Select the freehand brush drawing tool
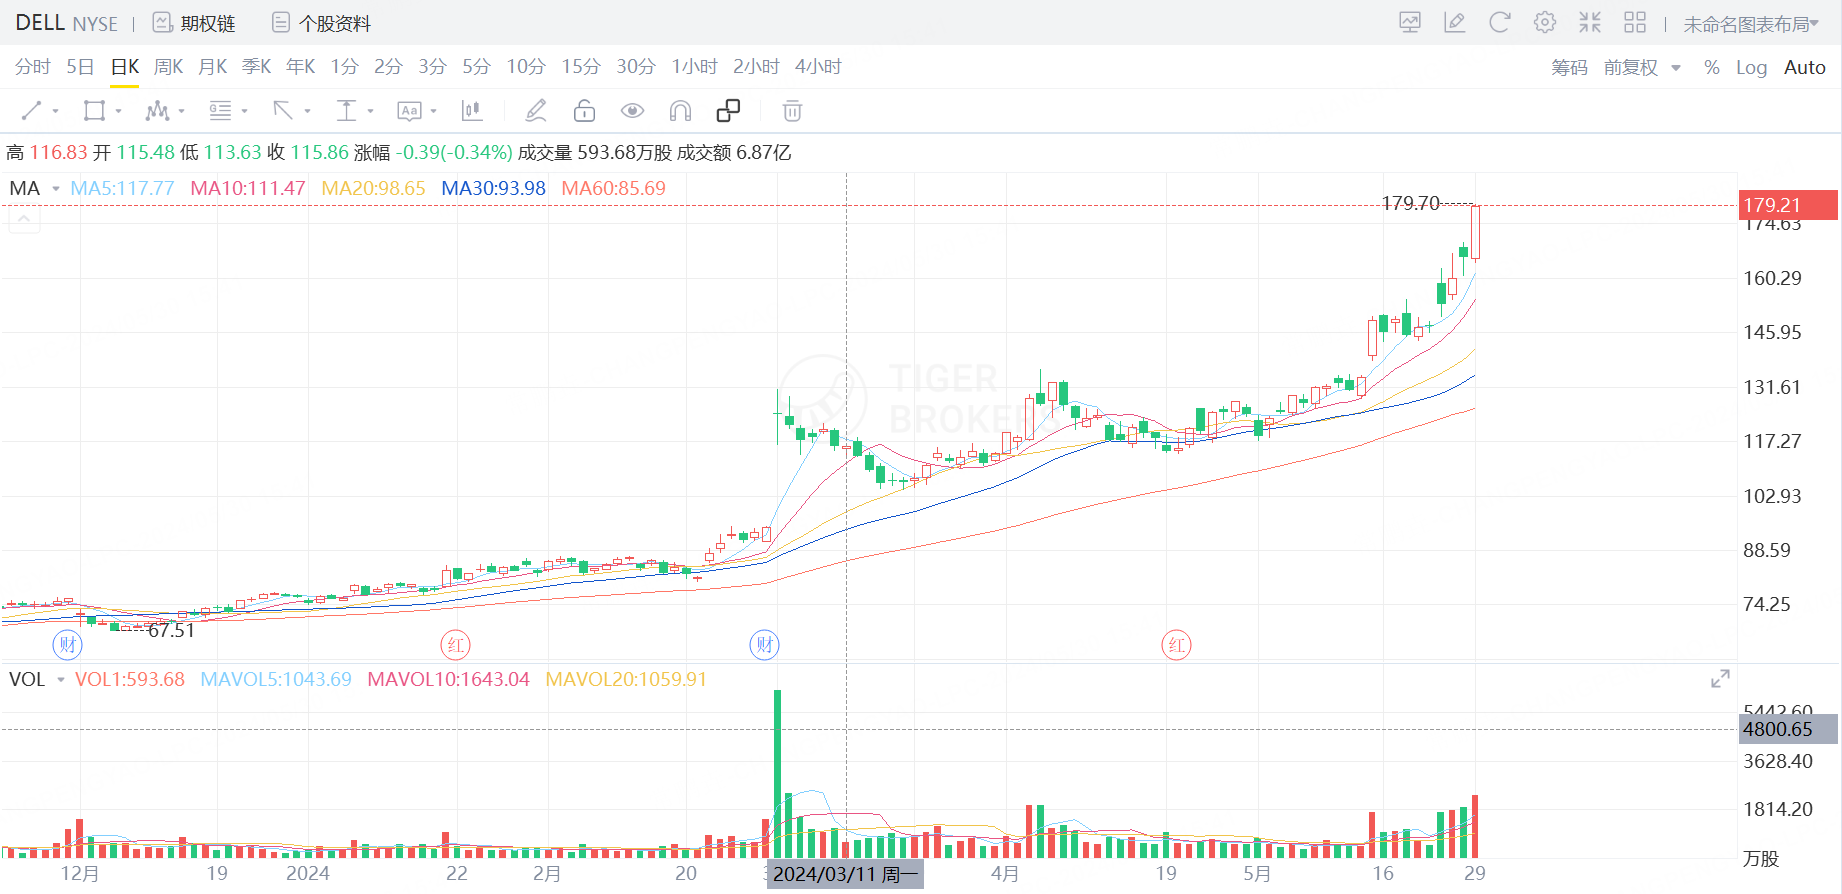The height and width of the screenshot is (894, 1842). [536, 111]
